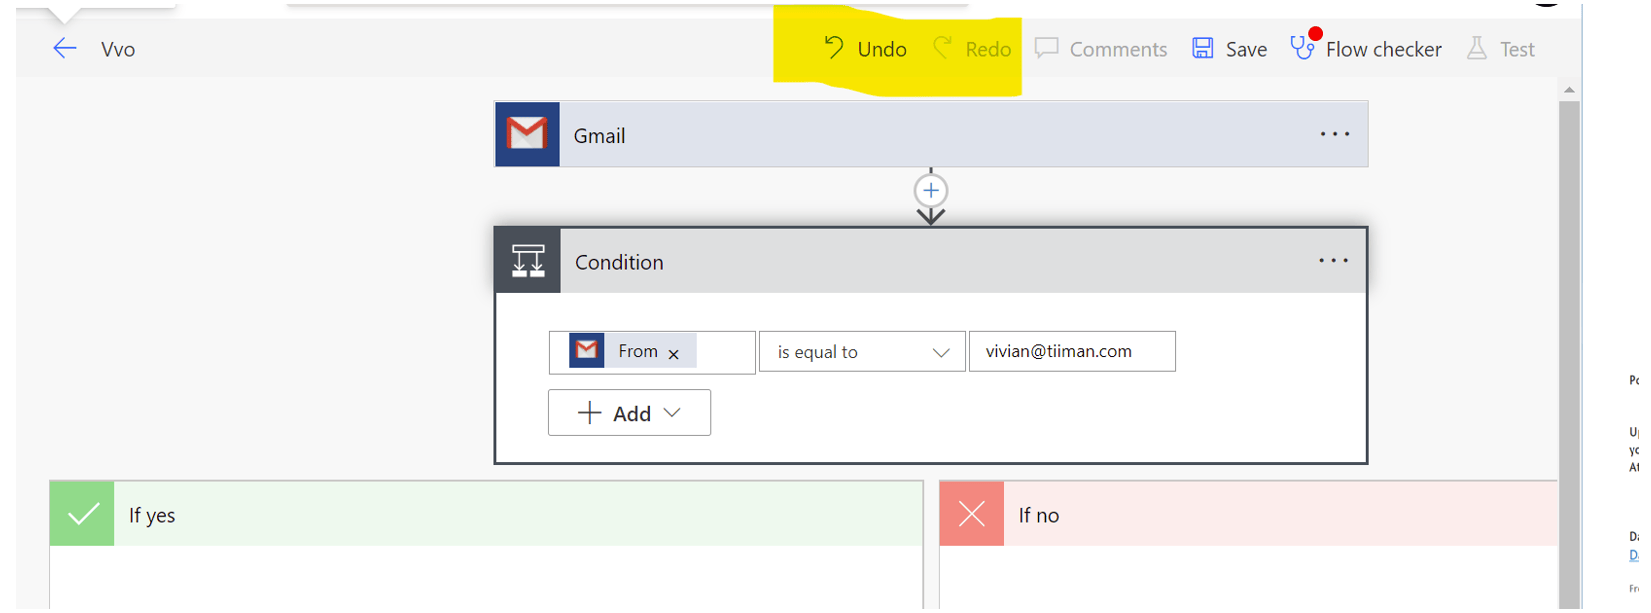Viewport: 1651px width, 613px height.
Task: Click the If yes green checkmark icon
Action: pos(82,514)
